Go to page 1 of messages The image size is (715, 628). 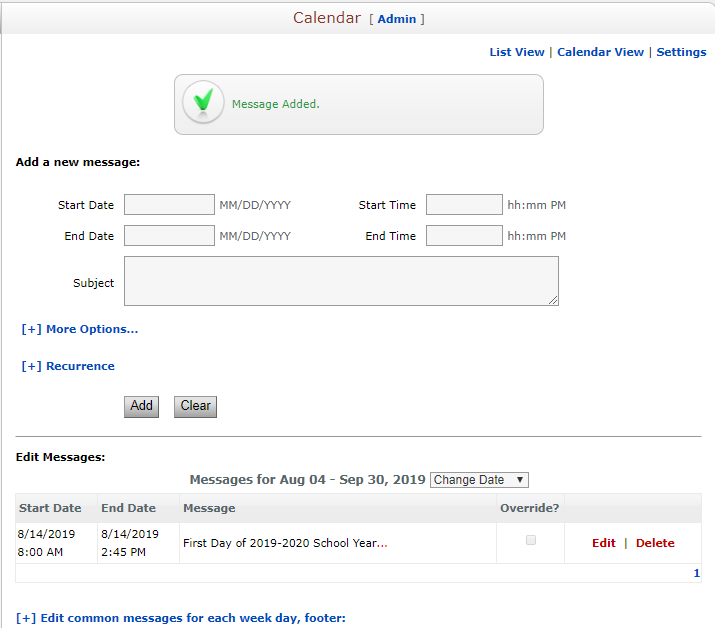(x=696, y=573)
